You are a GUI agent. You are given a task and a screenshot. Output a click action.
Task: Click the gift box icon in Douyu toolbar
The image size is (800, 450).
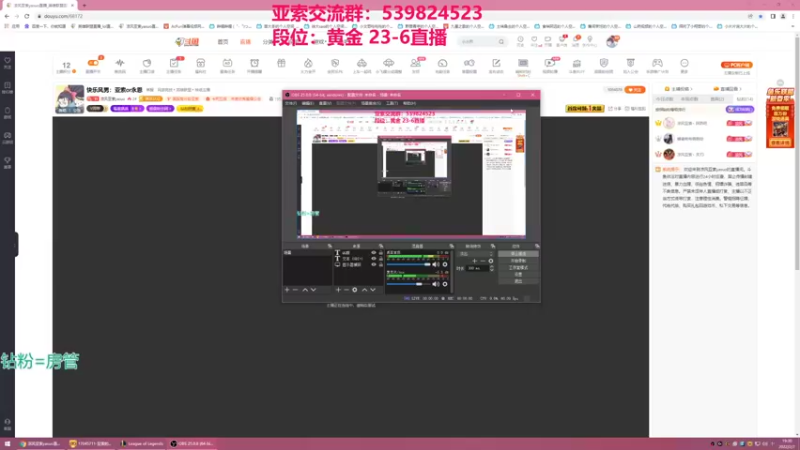[281, 63]
